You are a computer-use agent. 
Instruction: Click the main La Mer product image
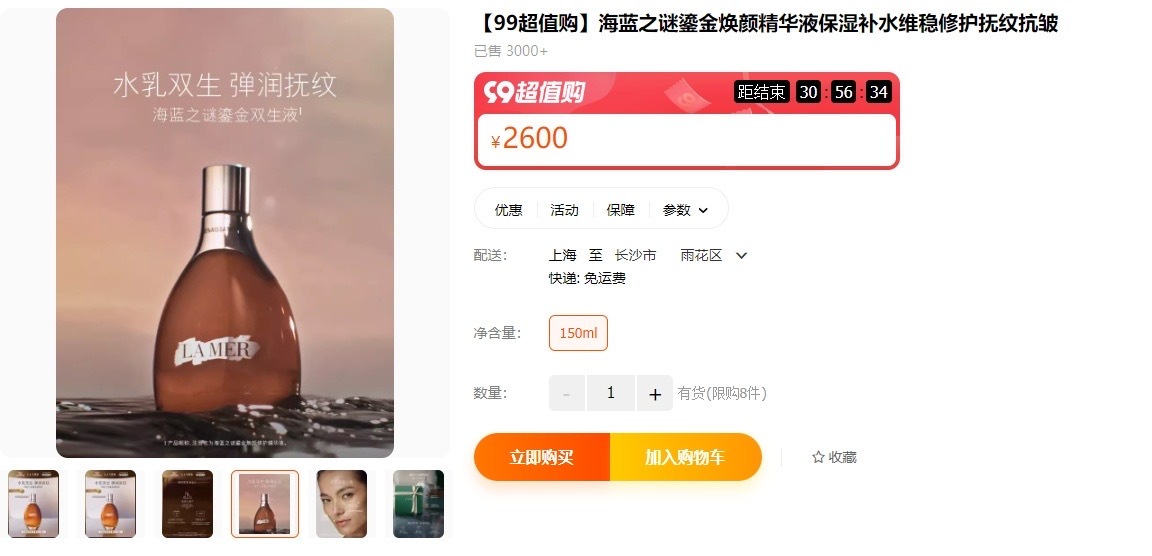pyautogui.click(x=225, y=233)
